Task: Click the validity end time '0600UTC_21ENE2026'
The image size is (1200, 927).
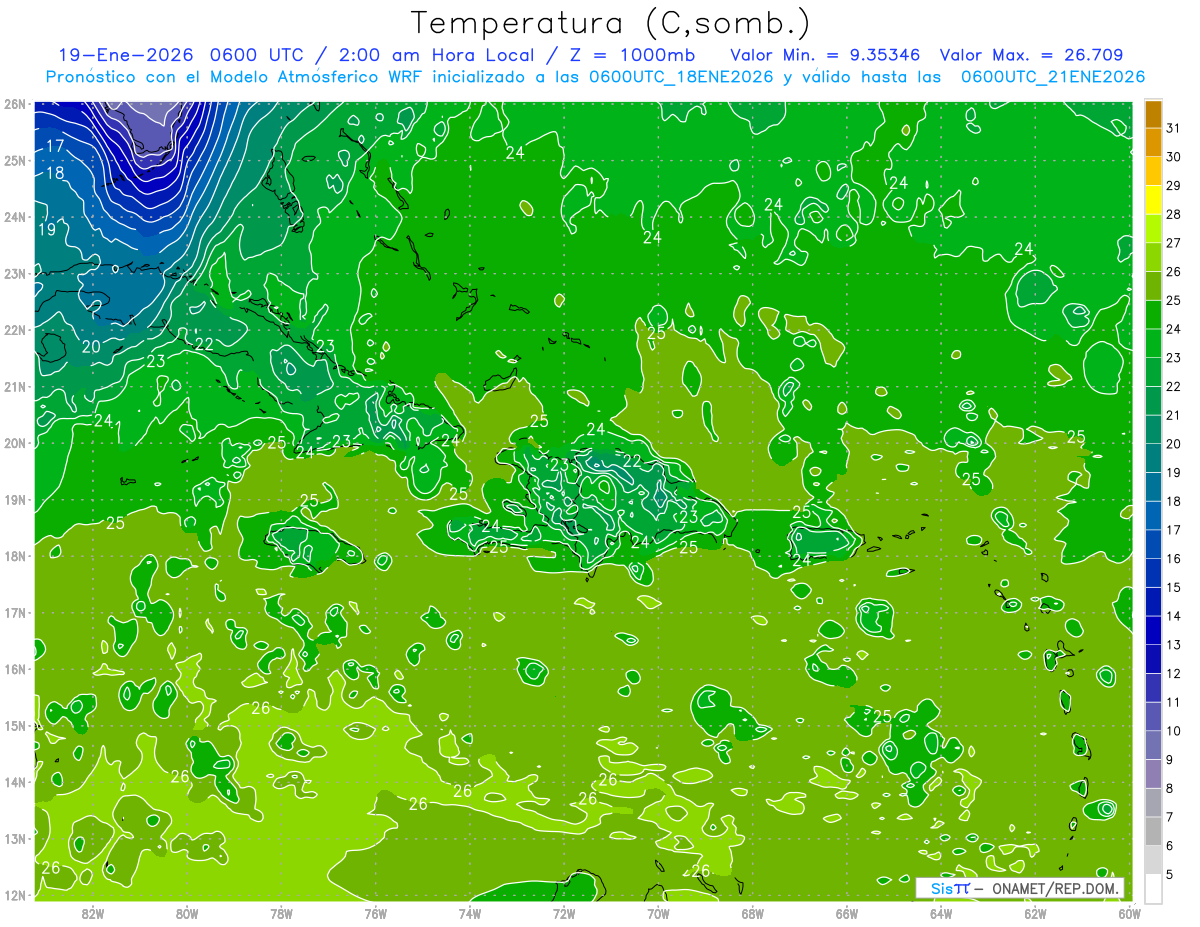Action: point(1053,77)
